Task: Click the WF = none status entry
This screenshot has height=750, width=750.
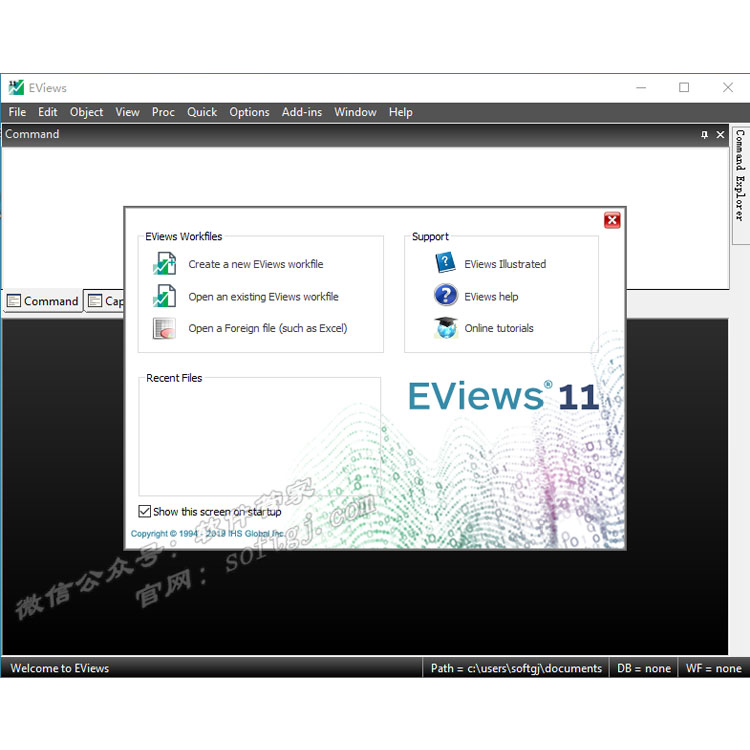Action: tap(713, 668)
